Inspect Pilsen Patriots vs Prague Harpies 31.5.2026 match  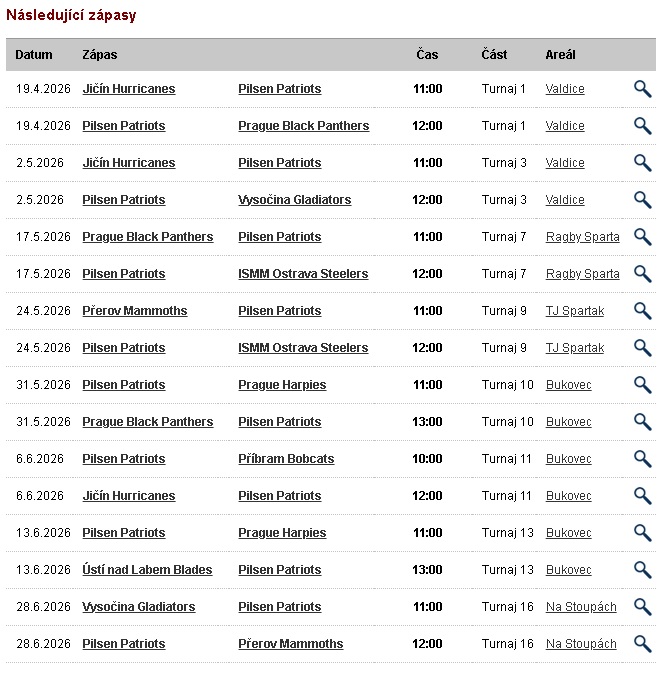[642, 385]
